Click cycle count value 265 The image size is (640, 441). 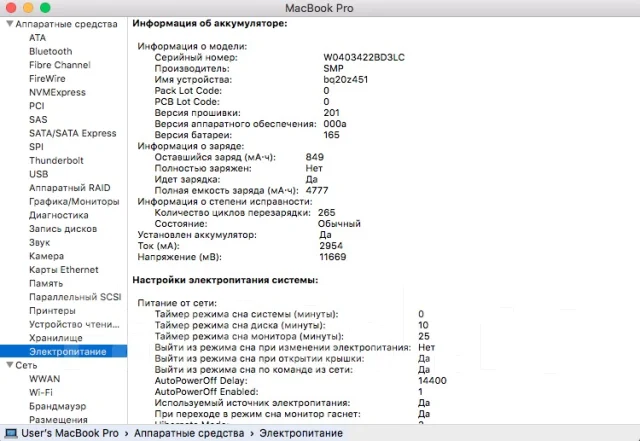[326, 213]
